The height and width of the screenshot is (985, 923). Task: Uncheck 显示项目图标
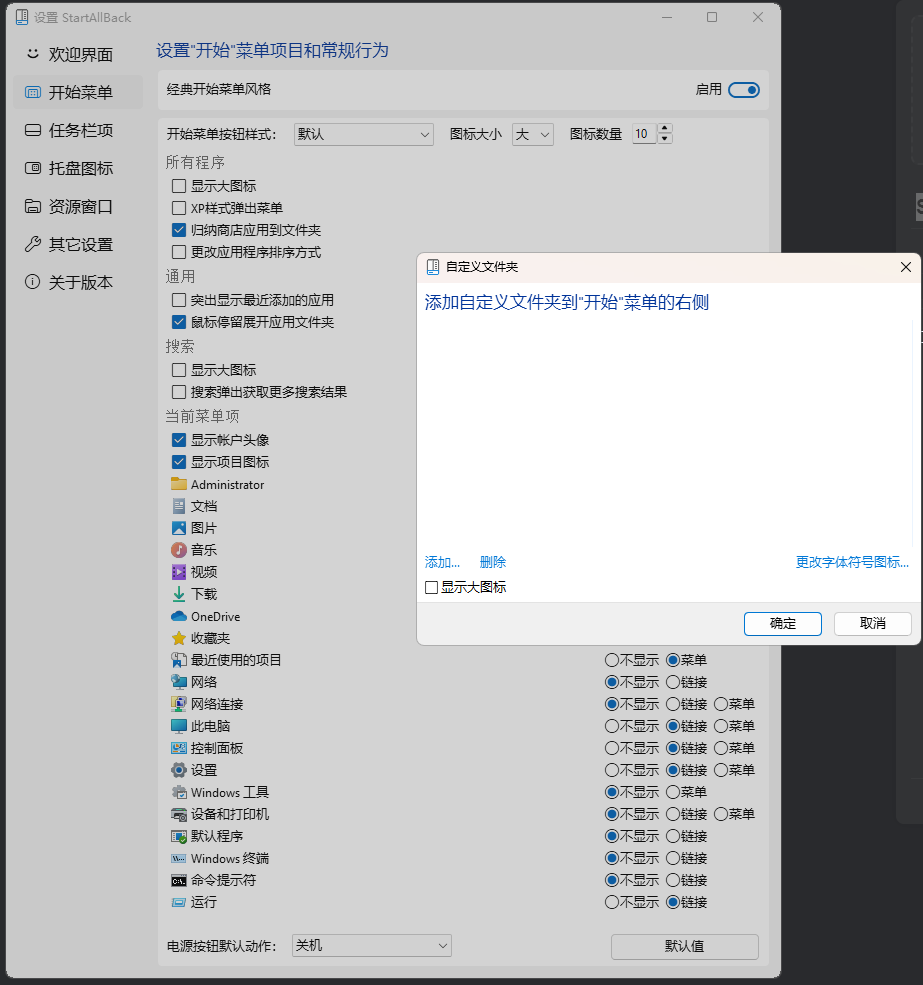pos(179,462)
